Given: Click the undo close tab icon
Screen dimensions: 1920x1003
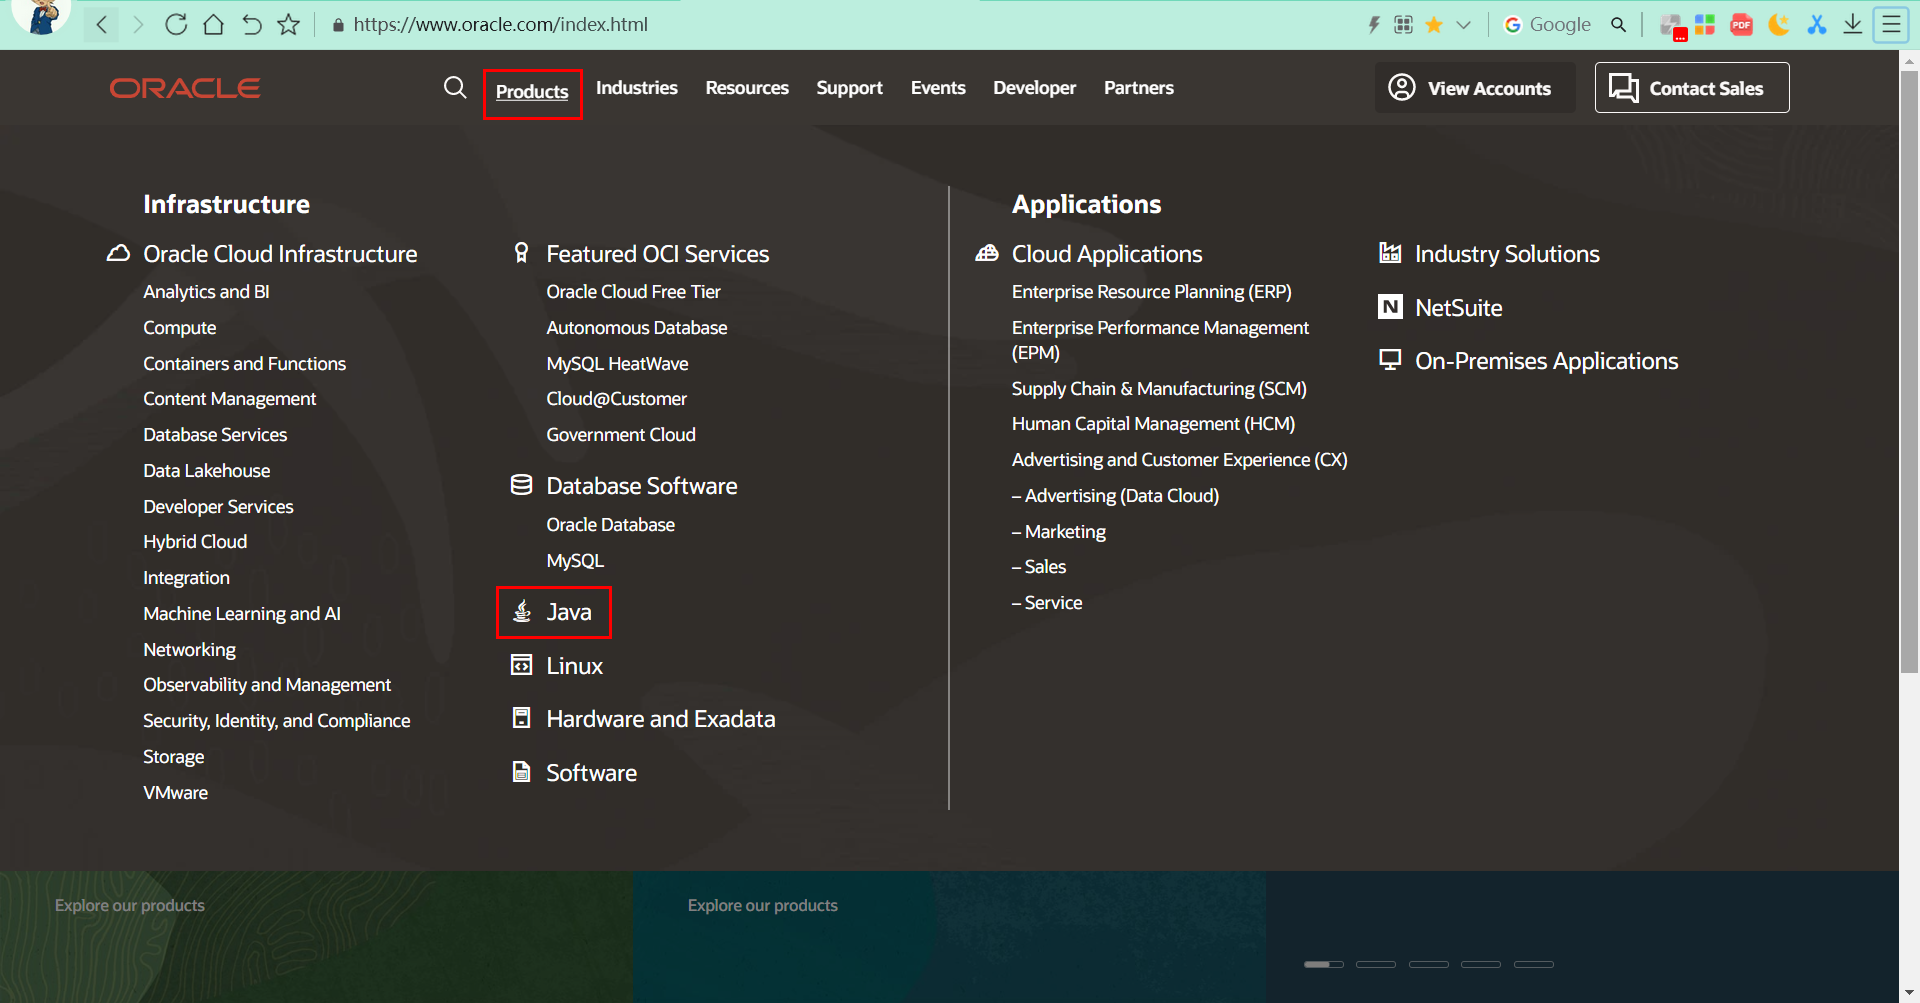Looking at the screenshot, I should (251, 24).
